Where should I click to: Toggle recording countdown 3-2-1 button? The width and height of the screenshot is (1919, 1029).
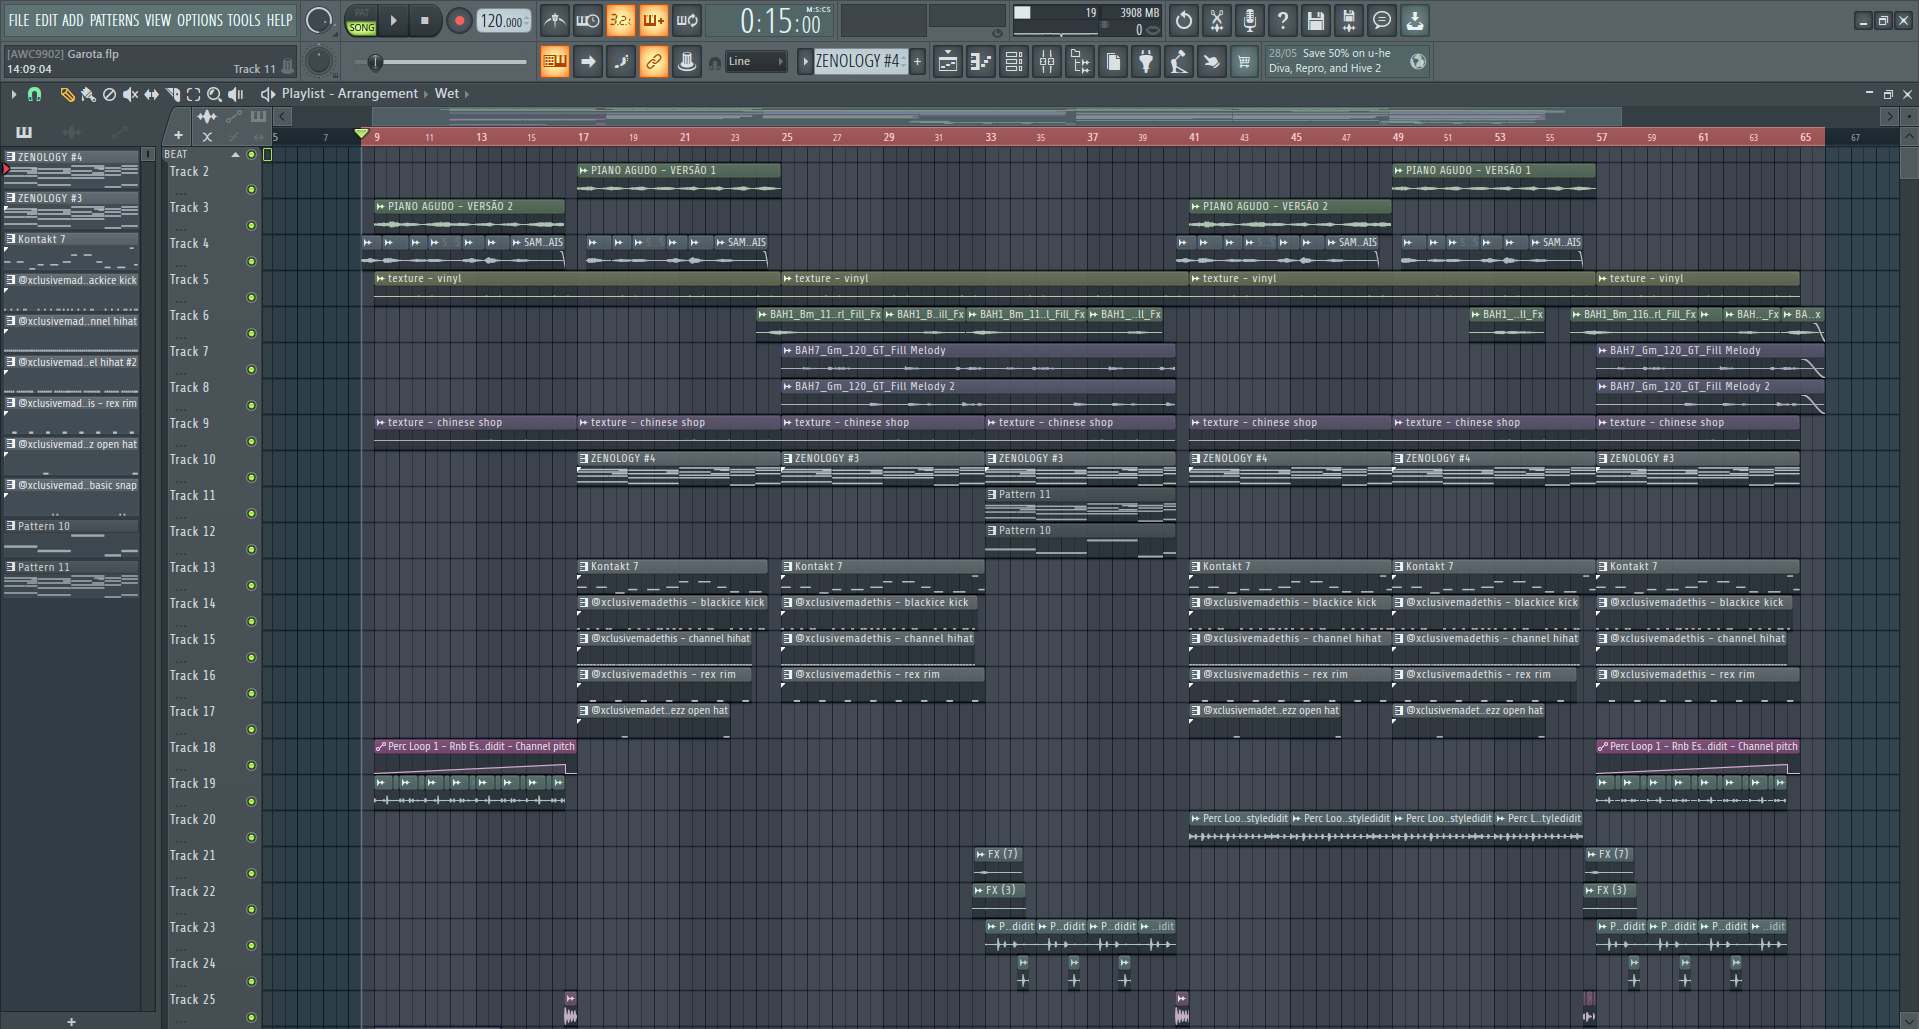[x=621, y=20]
